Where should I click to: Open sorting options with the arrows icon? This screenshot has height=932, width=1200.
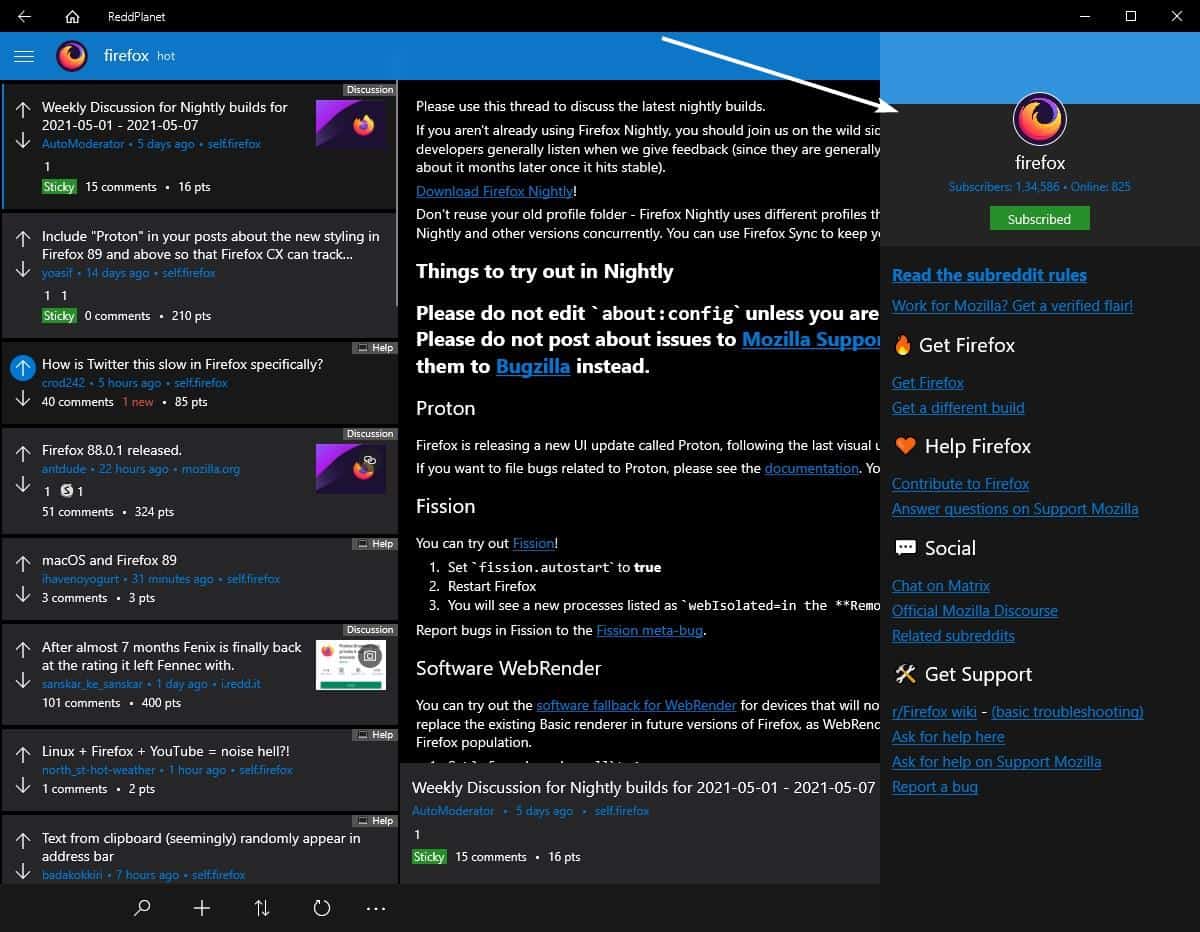[x=261, y=908]
